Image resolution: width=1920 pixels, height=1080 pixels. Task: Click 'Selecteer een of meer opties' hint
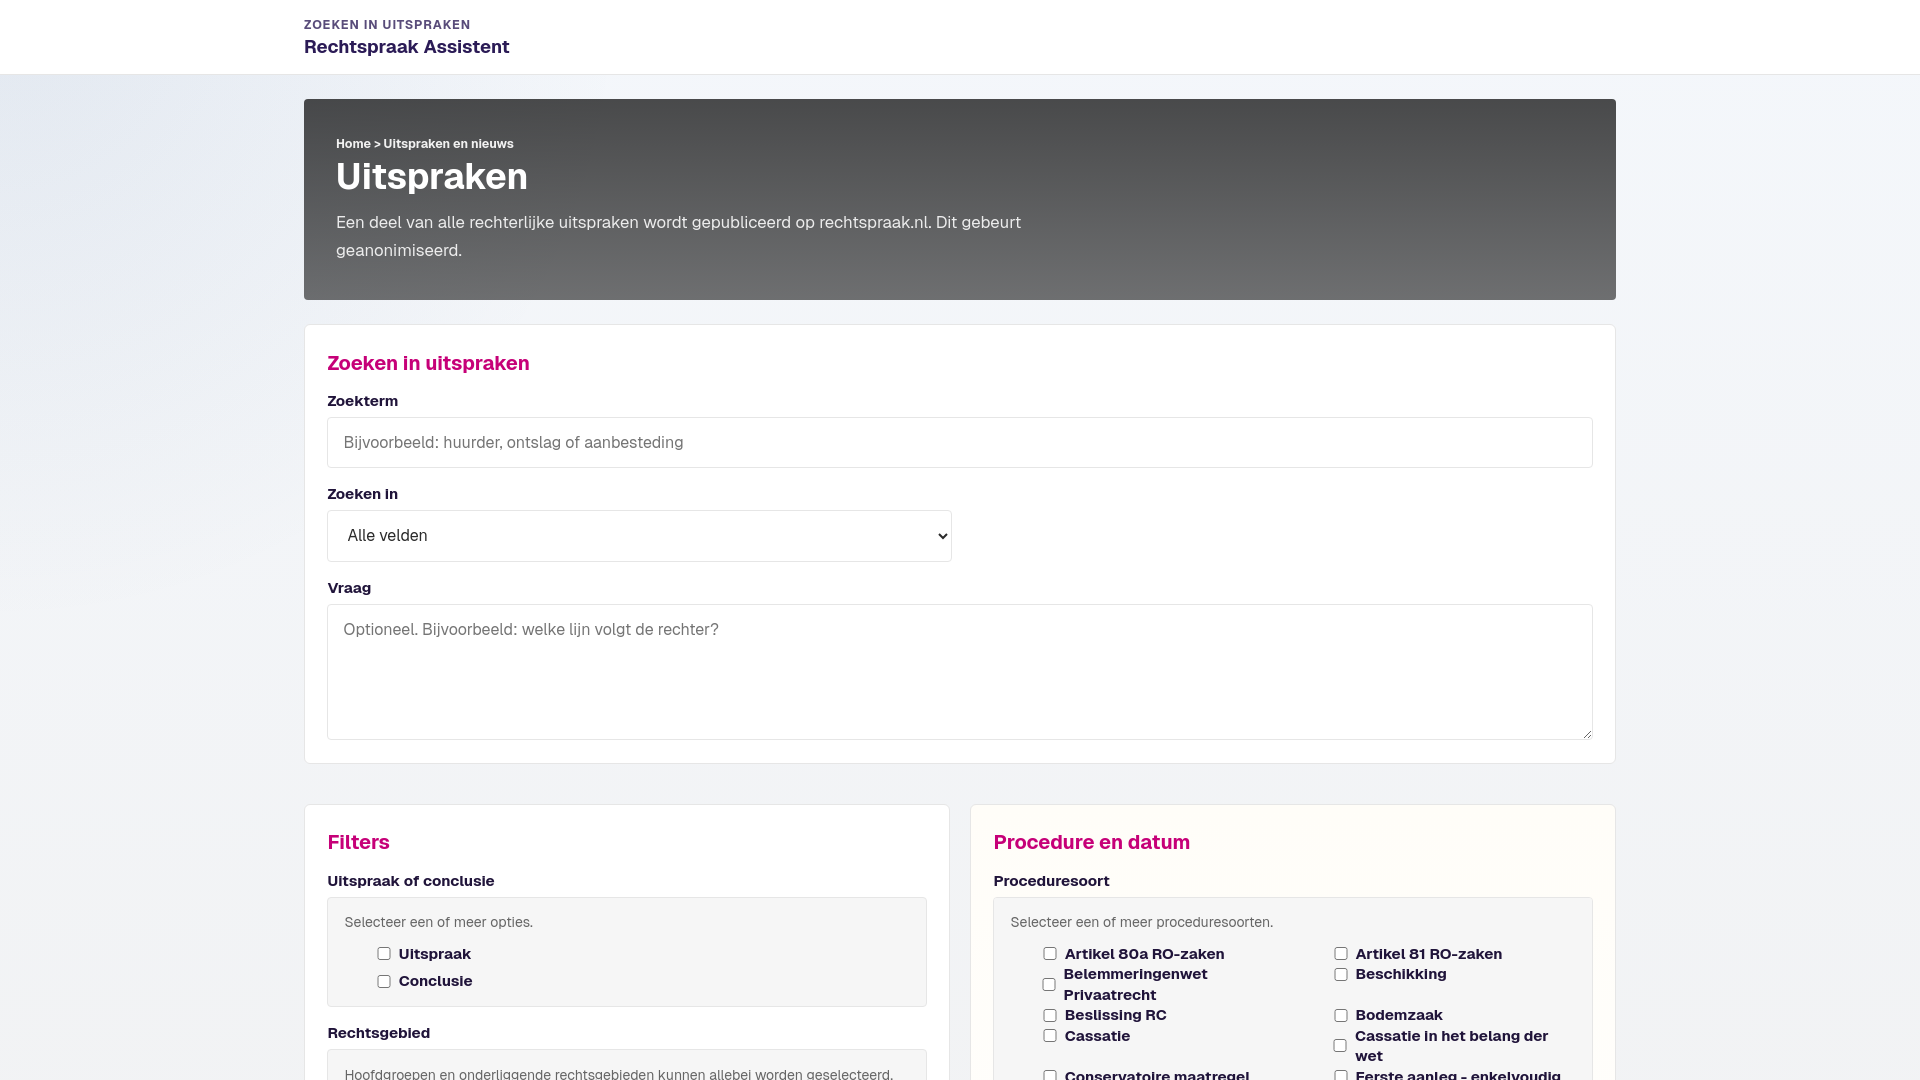click(439, 922)
